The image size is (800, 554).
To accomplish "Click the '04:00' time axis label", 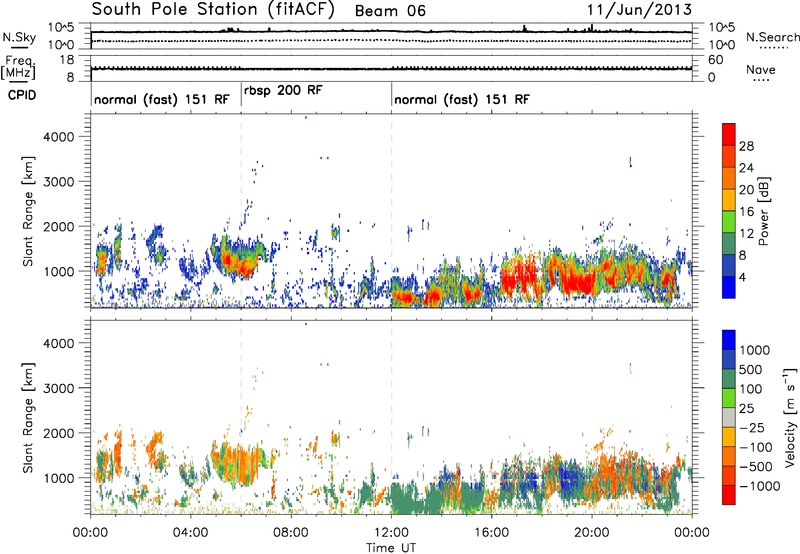I will [190, 533].
